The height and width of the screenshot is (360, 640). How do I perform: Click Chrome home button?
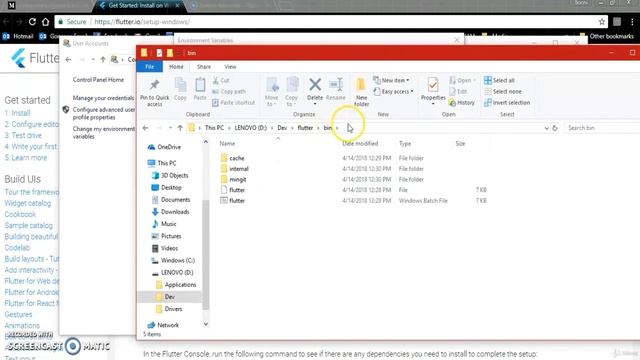pyautogui.click(x=45, y=22)
